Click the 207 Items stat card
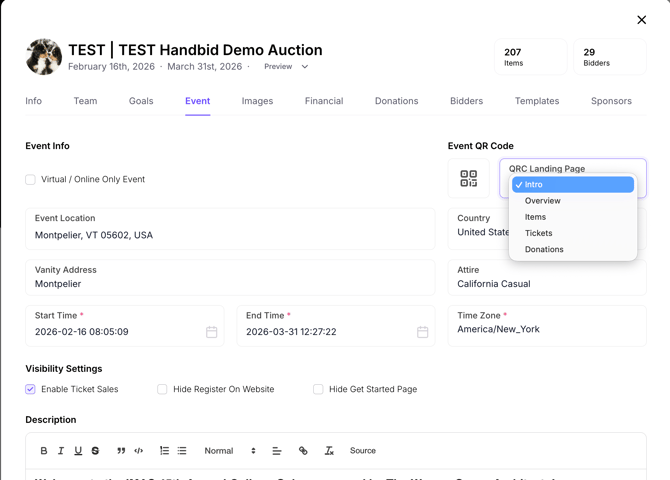This screenshot has width=670, height=480. 531,57
